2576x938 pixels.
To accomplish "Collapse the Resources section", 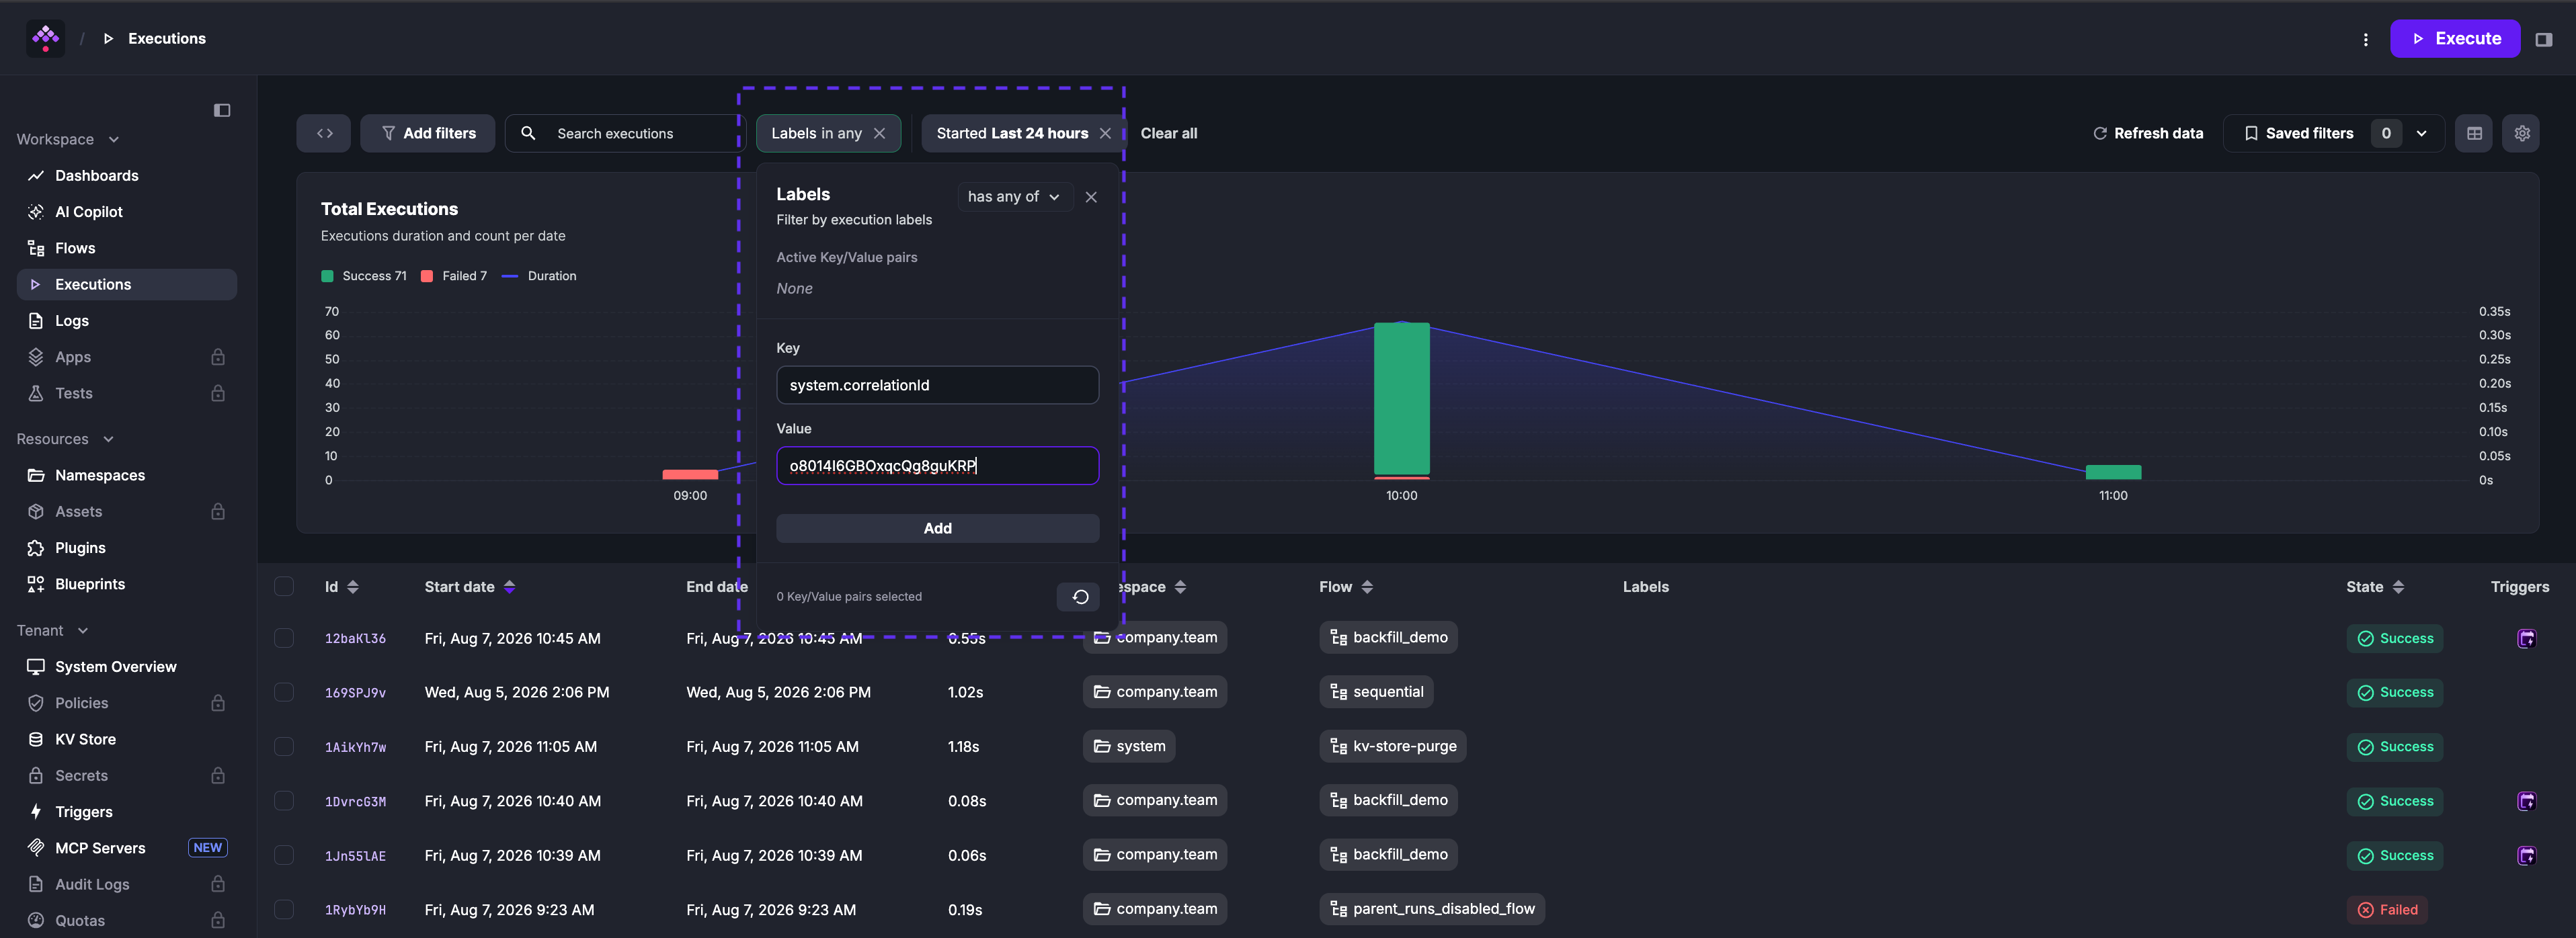I will coord(65,439).
